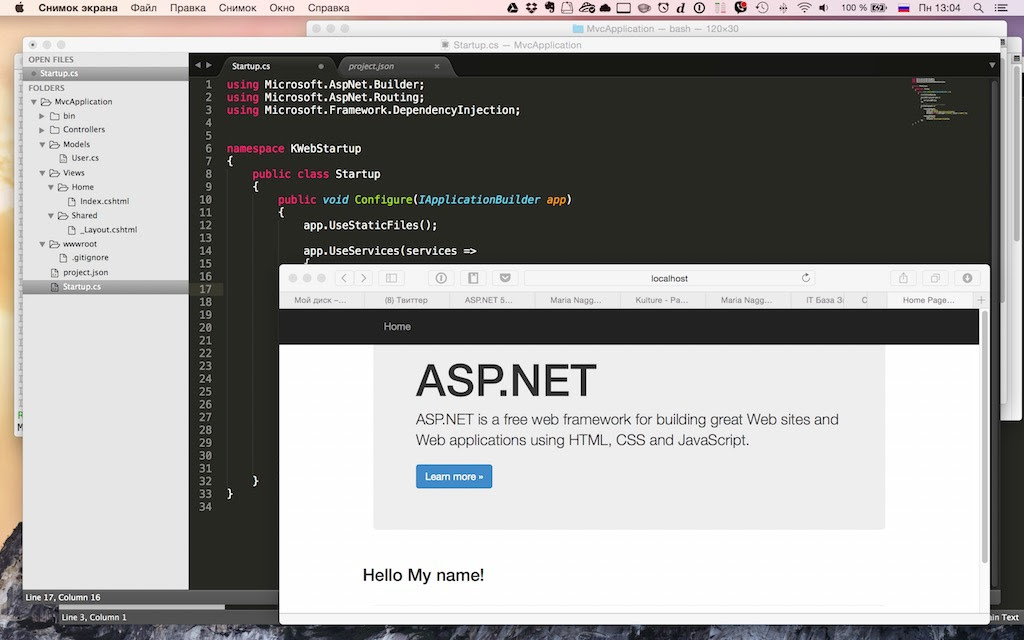
Task: Open the volume control in menu bar
Action: click(x=824, y=8)
